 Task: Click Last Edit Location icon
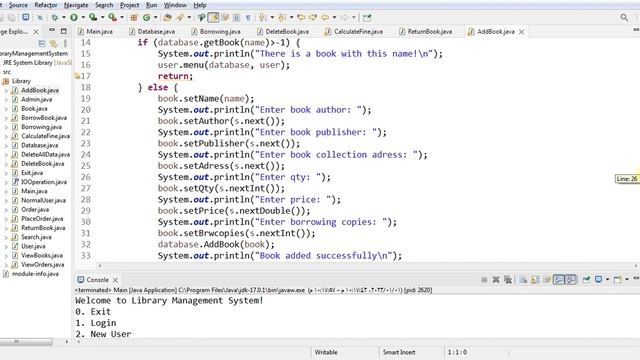point(301,17)
